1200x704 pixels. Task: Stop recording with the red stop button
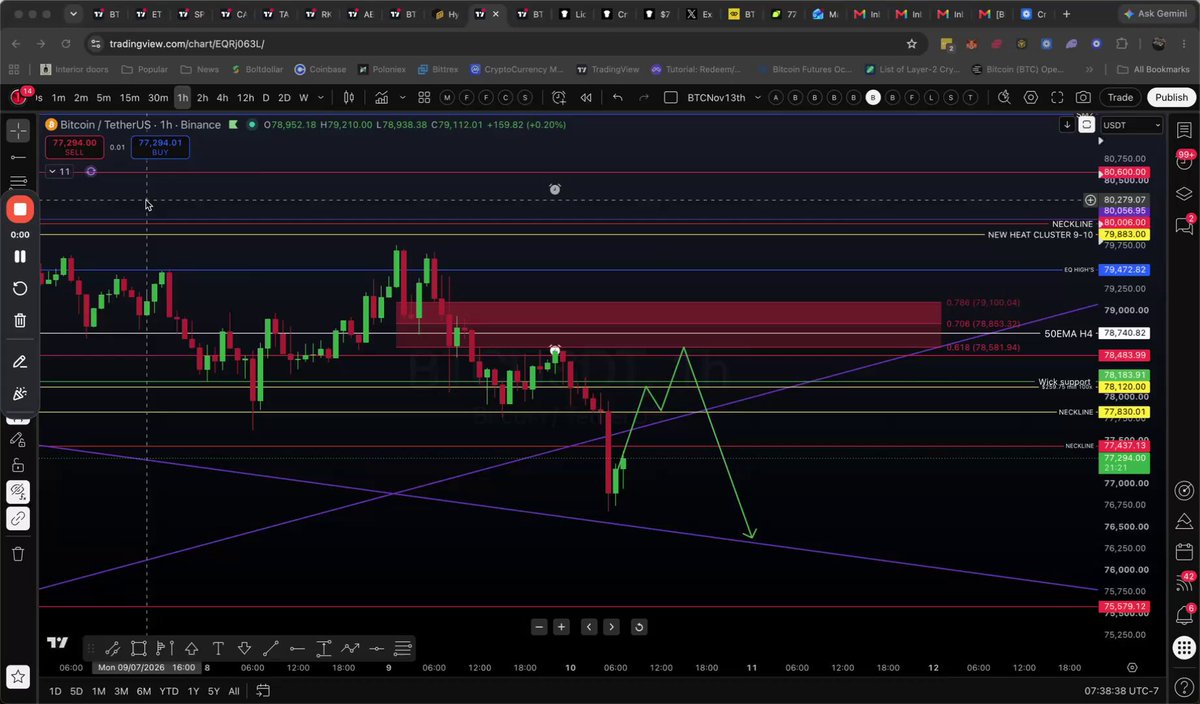click(19, 209)
